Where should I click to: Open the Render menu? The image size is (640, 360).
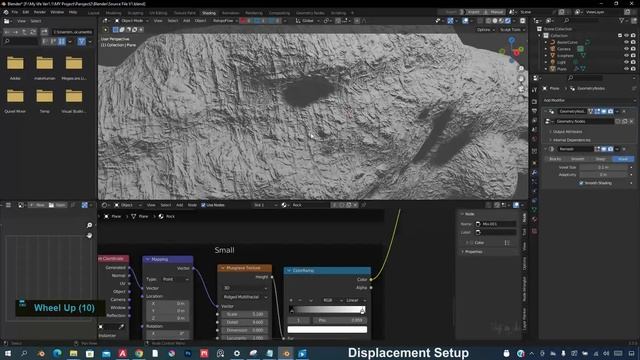40,12
